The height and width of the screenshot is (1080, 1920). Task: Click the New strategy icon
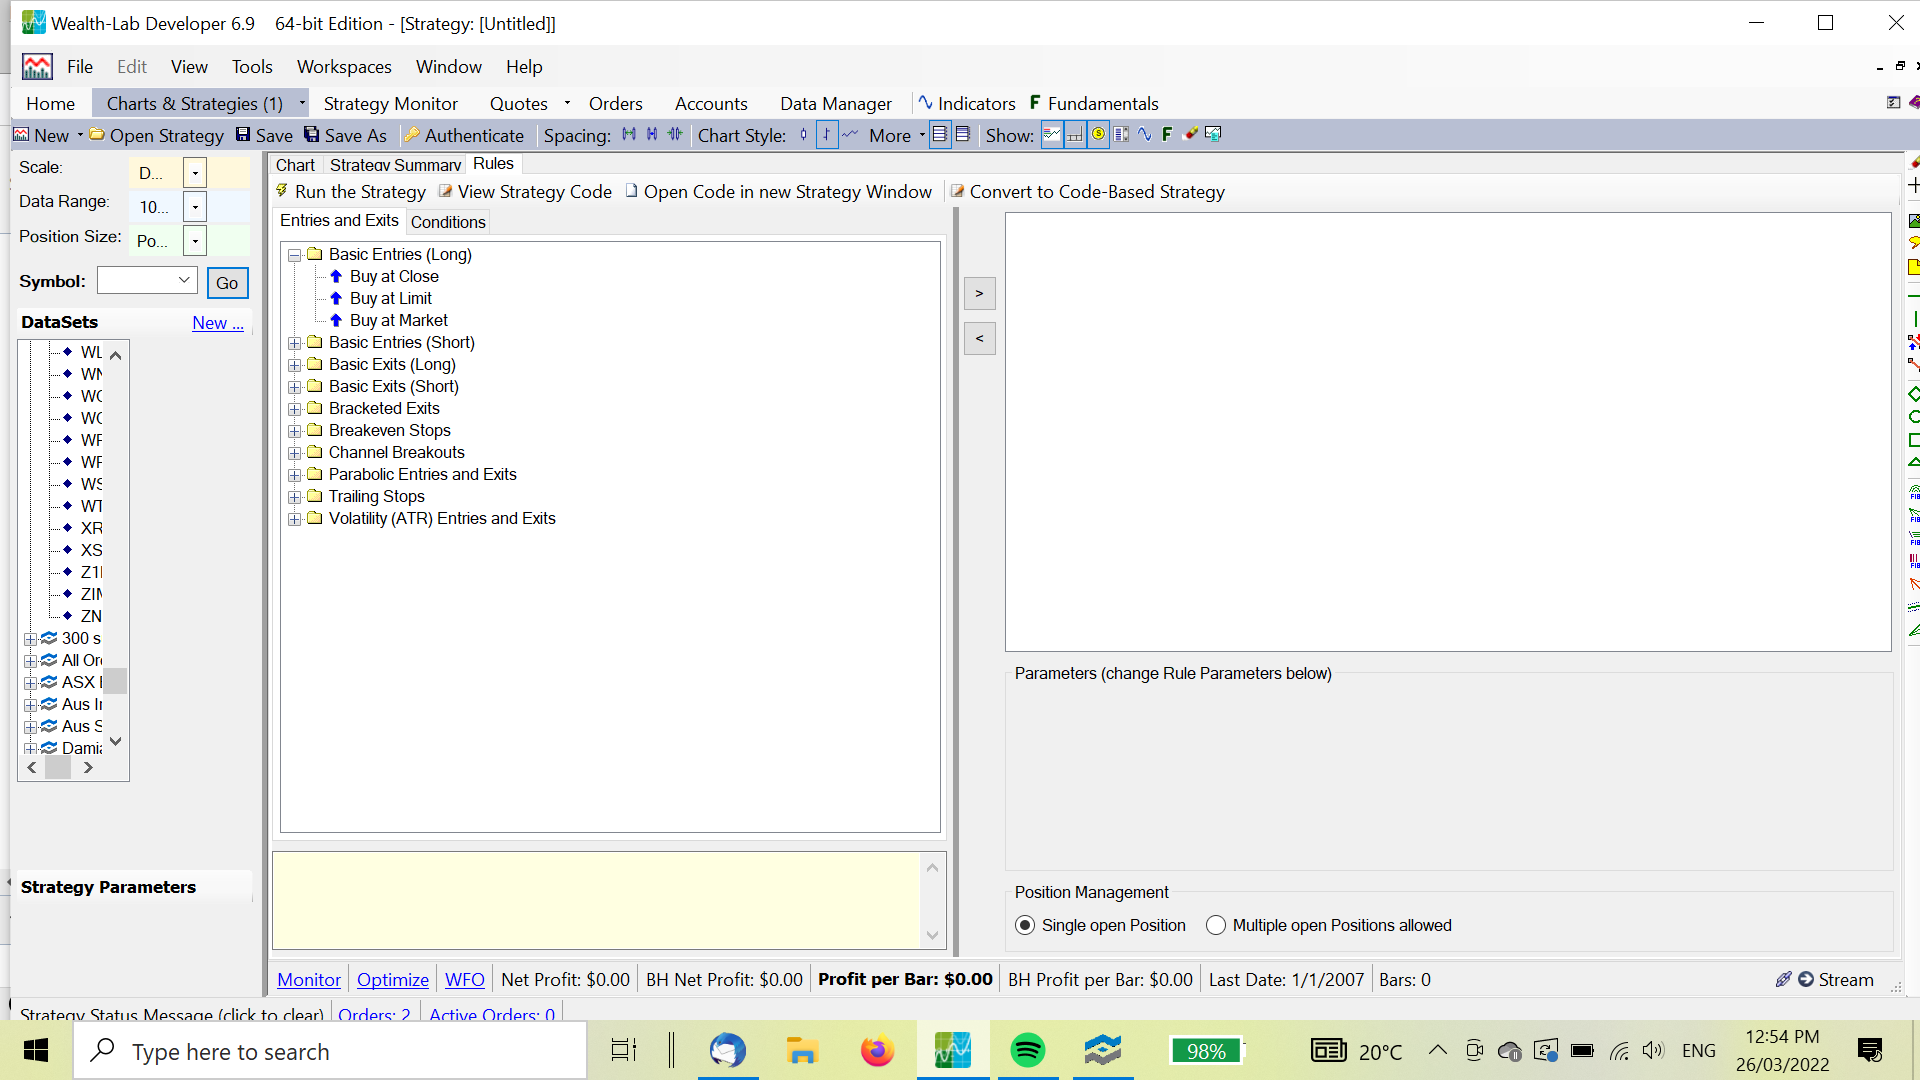coord(21,135)
